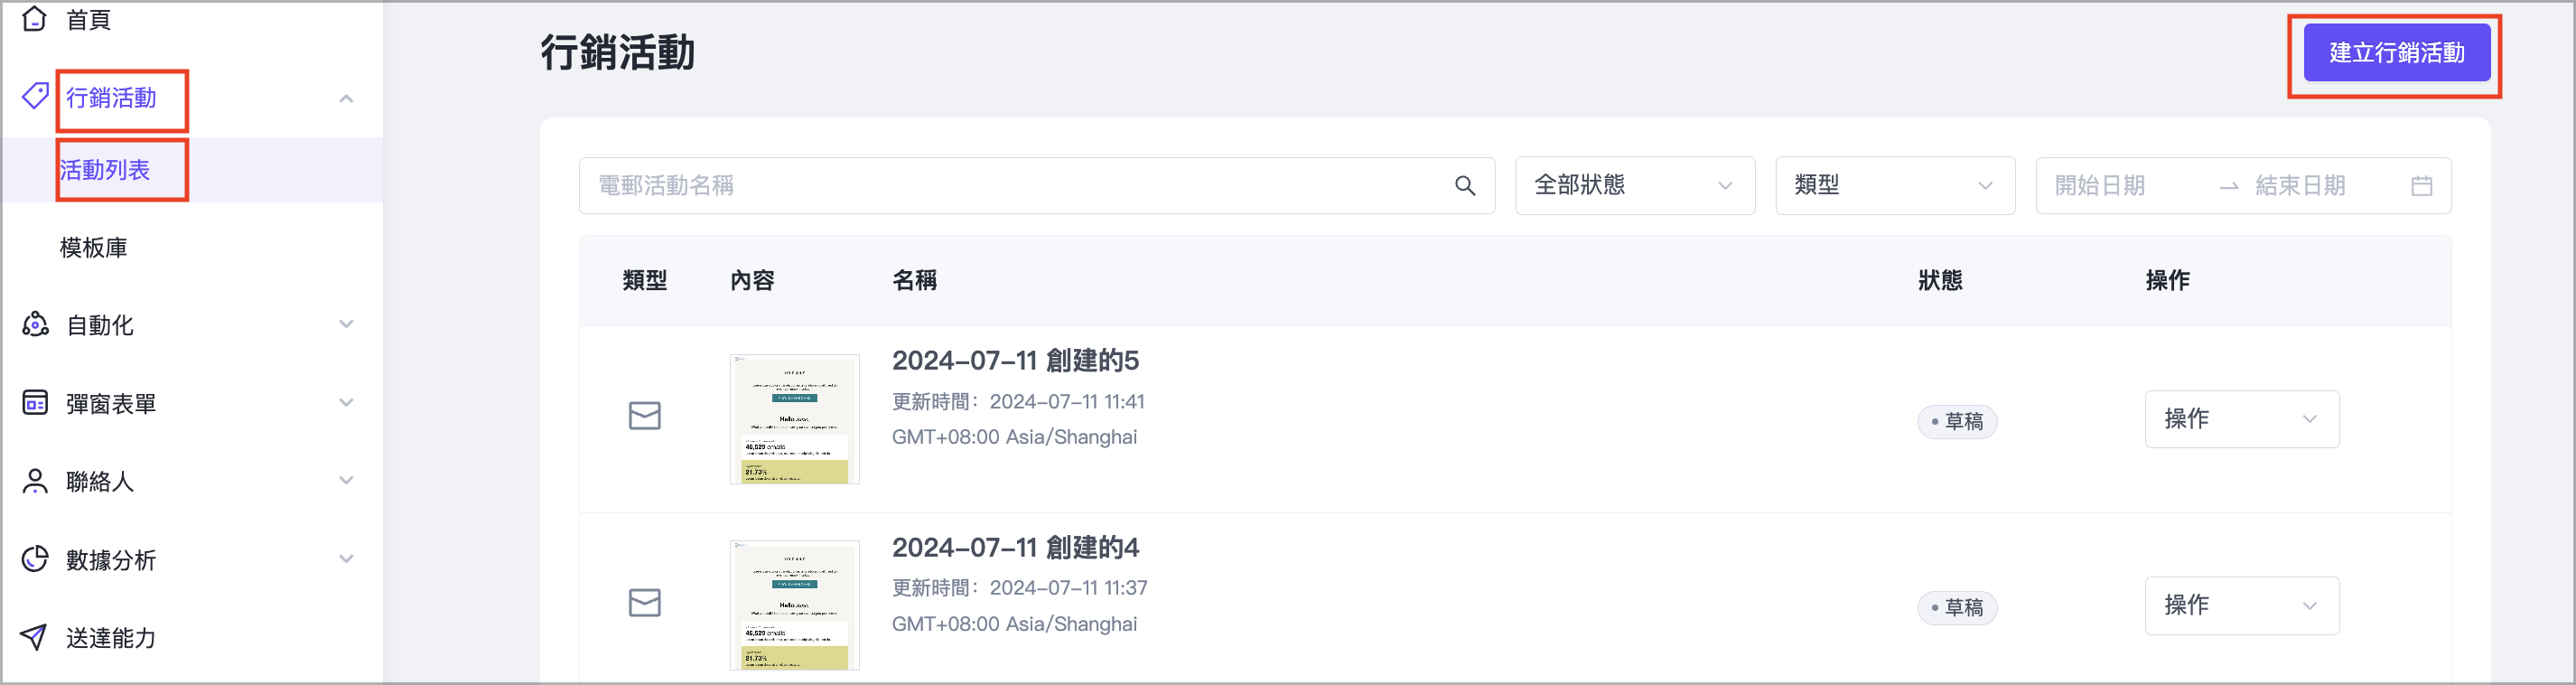Click the automation icon in sidebar

[x=35, y=324]
